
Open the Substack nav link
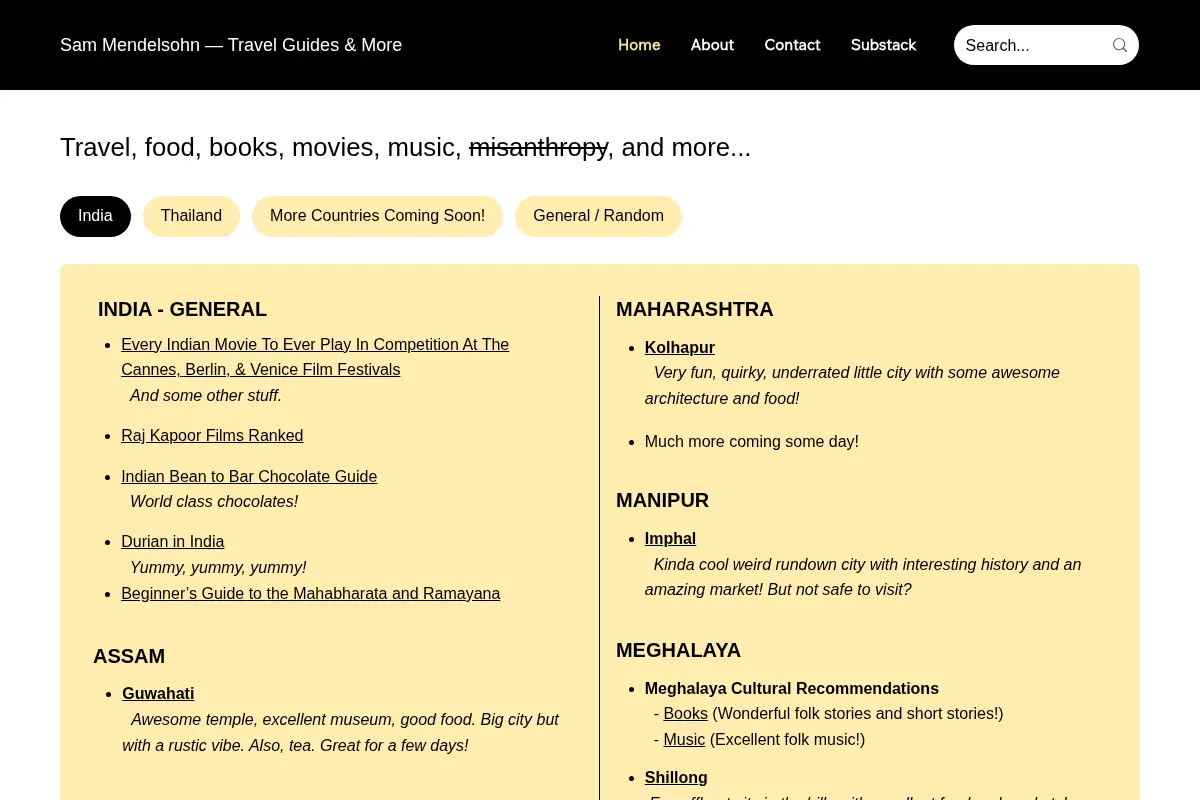(883, 45)
